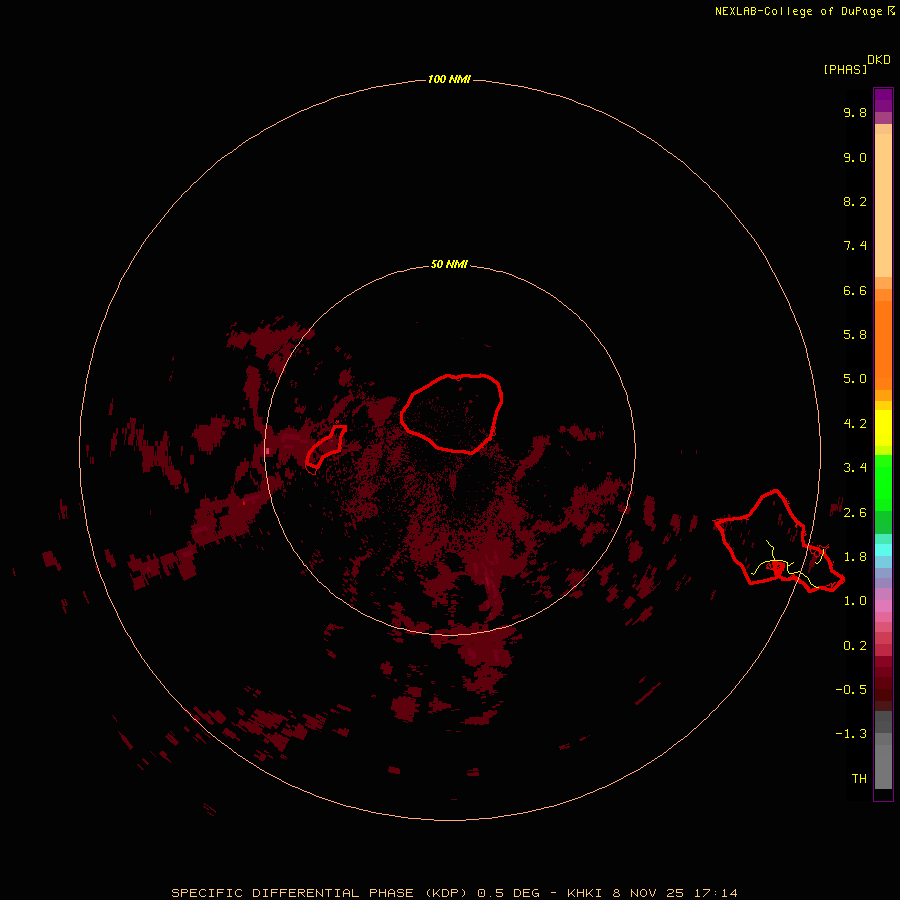Click the 8.2 colorbar value label
The image size is (900, 900).
(855, 201)
